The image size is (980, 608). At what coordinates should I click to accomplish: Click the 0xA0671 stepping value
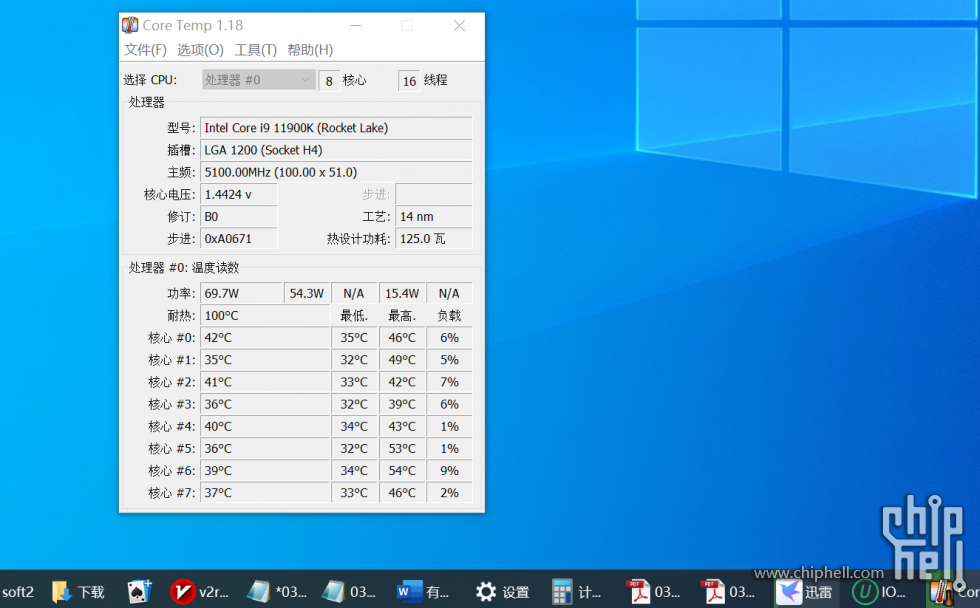239,239
